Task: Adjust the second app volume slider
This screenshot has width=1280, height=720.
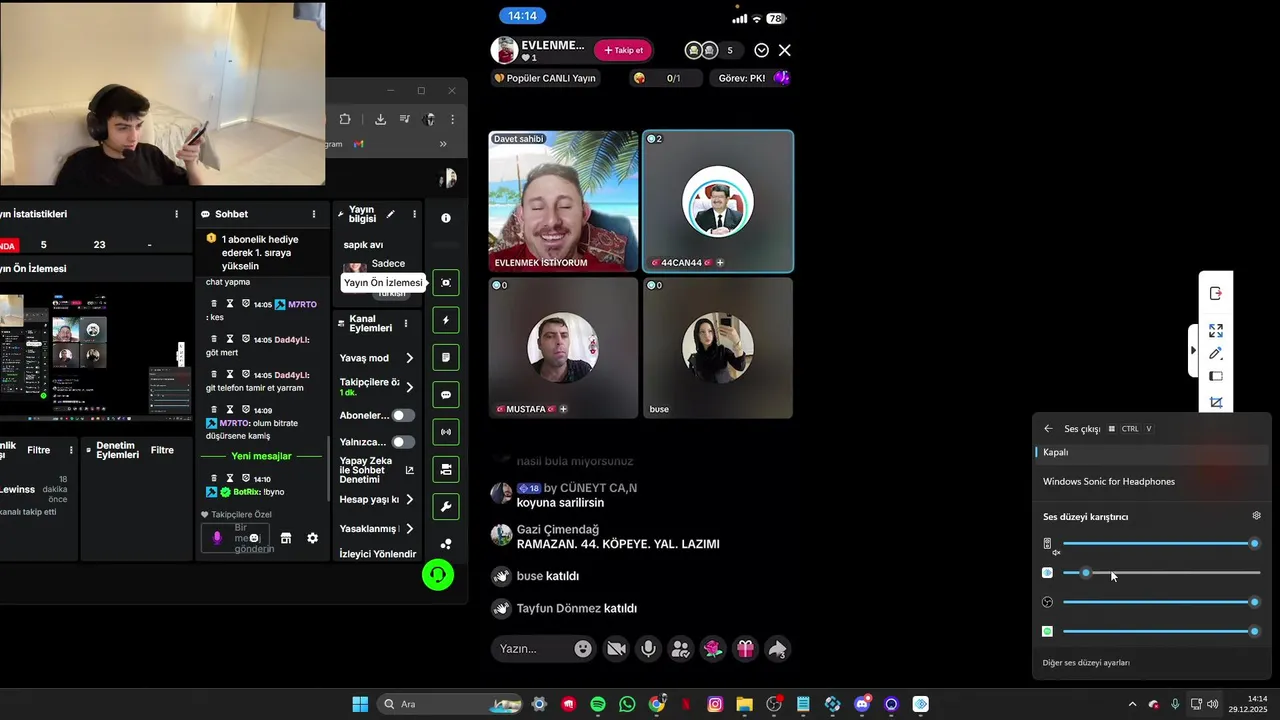Action: click(x=1160, y=573)
